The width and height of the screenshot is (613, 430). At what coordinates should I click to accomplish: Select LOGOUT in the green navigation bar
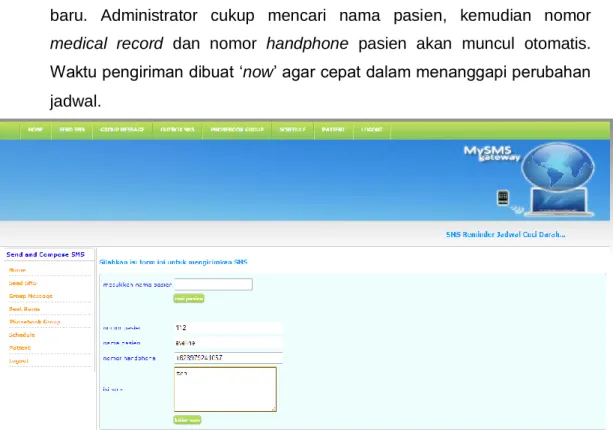pyautogui.click(x=372, y=130)
